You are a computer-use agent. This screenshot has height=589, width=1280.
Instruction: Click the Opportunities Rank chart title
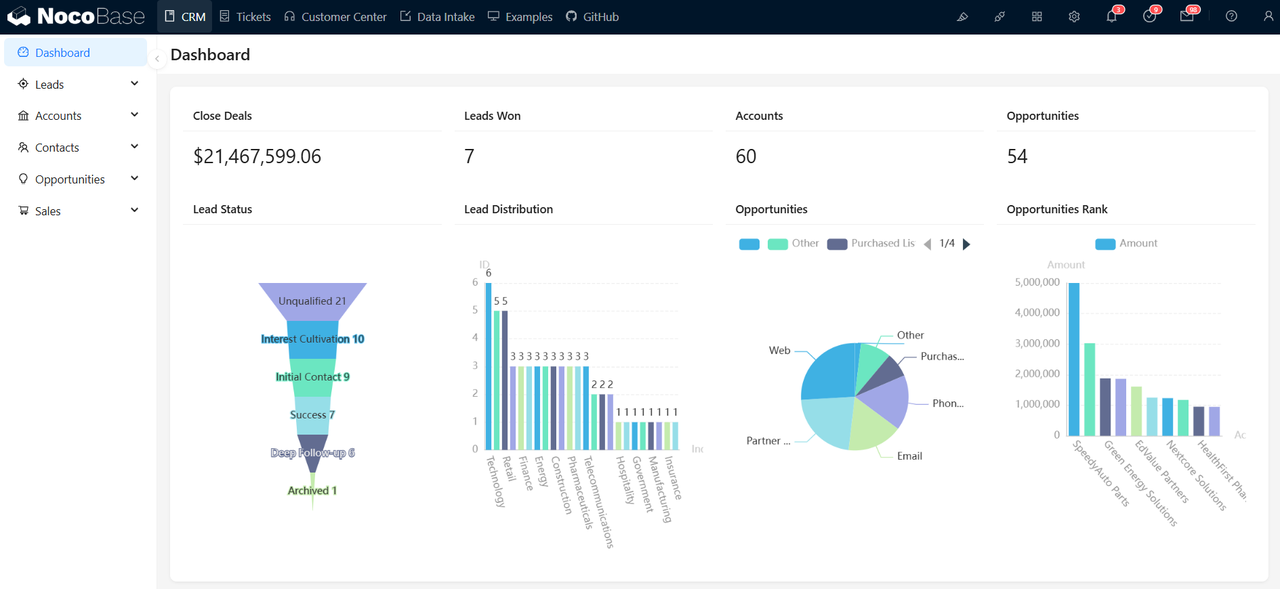[x=1057, y=210]
